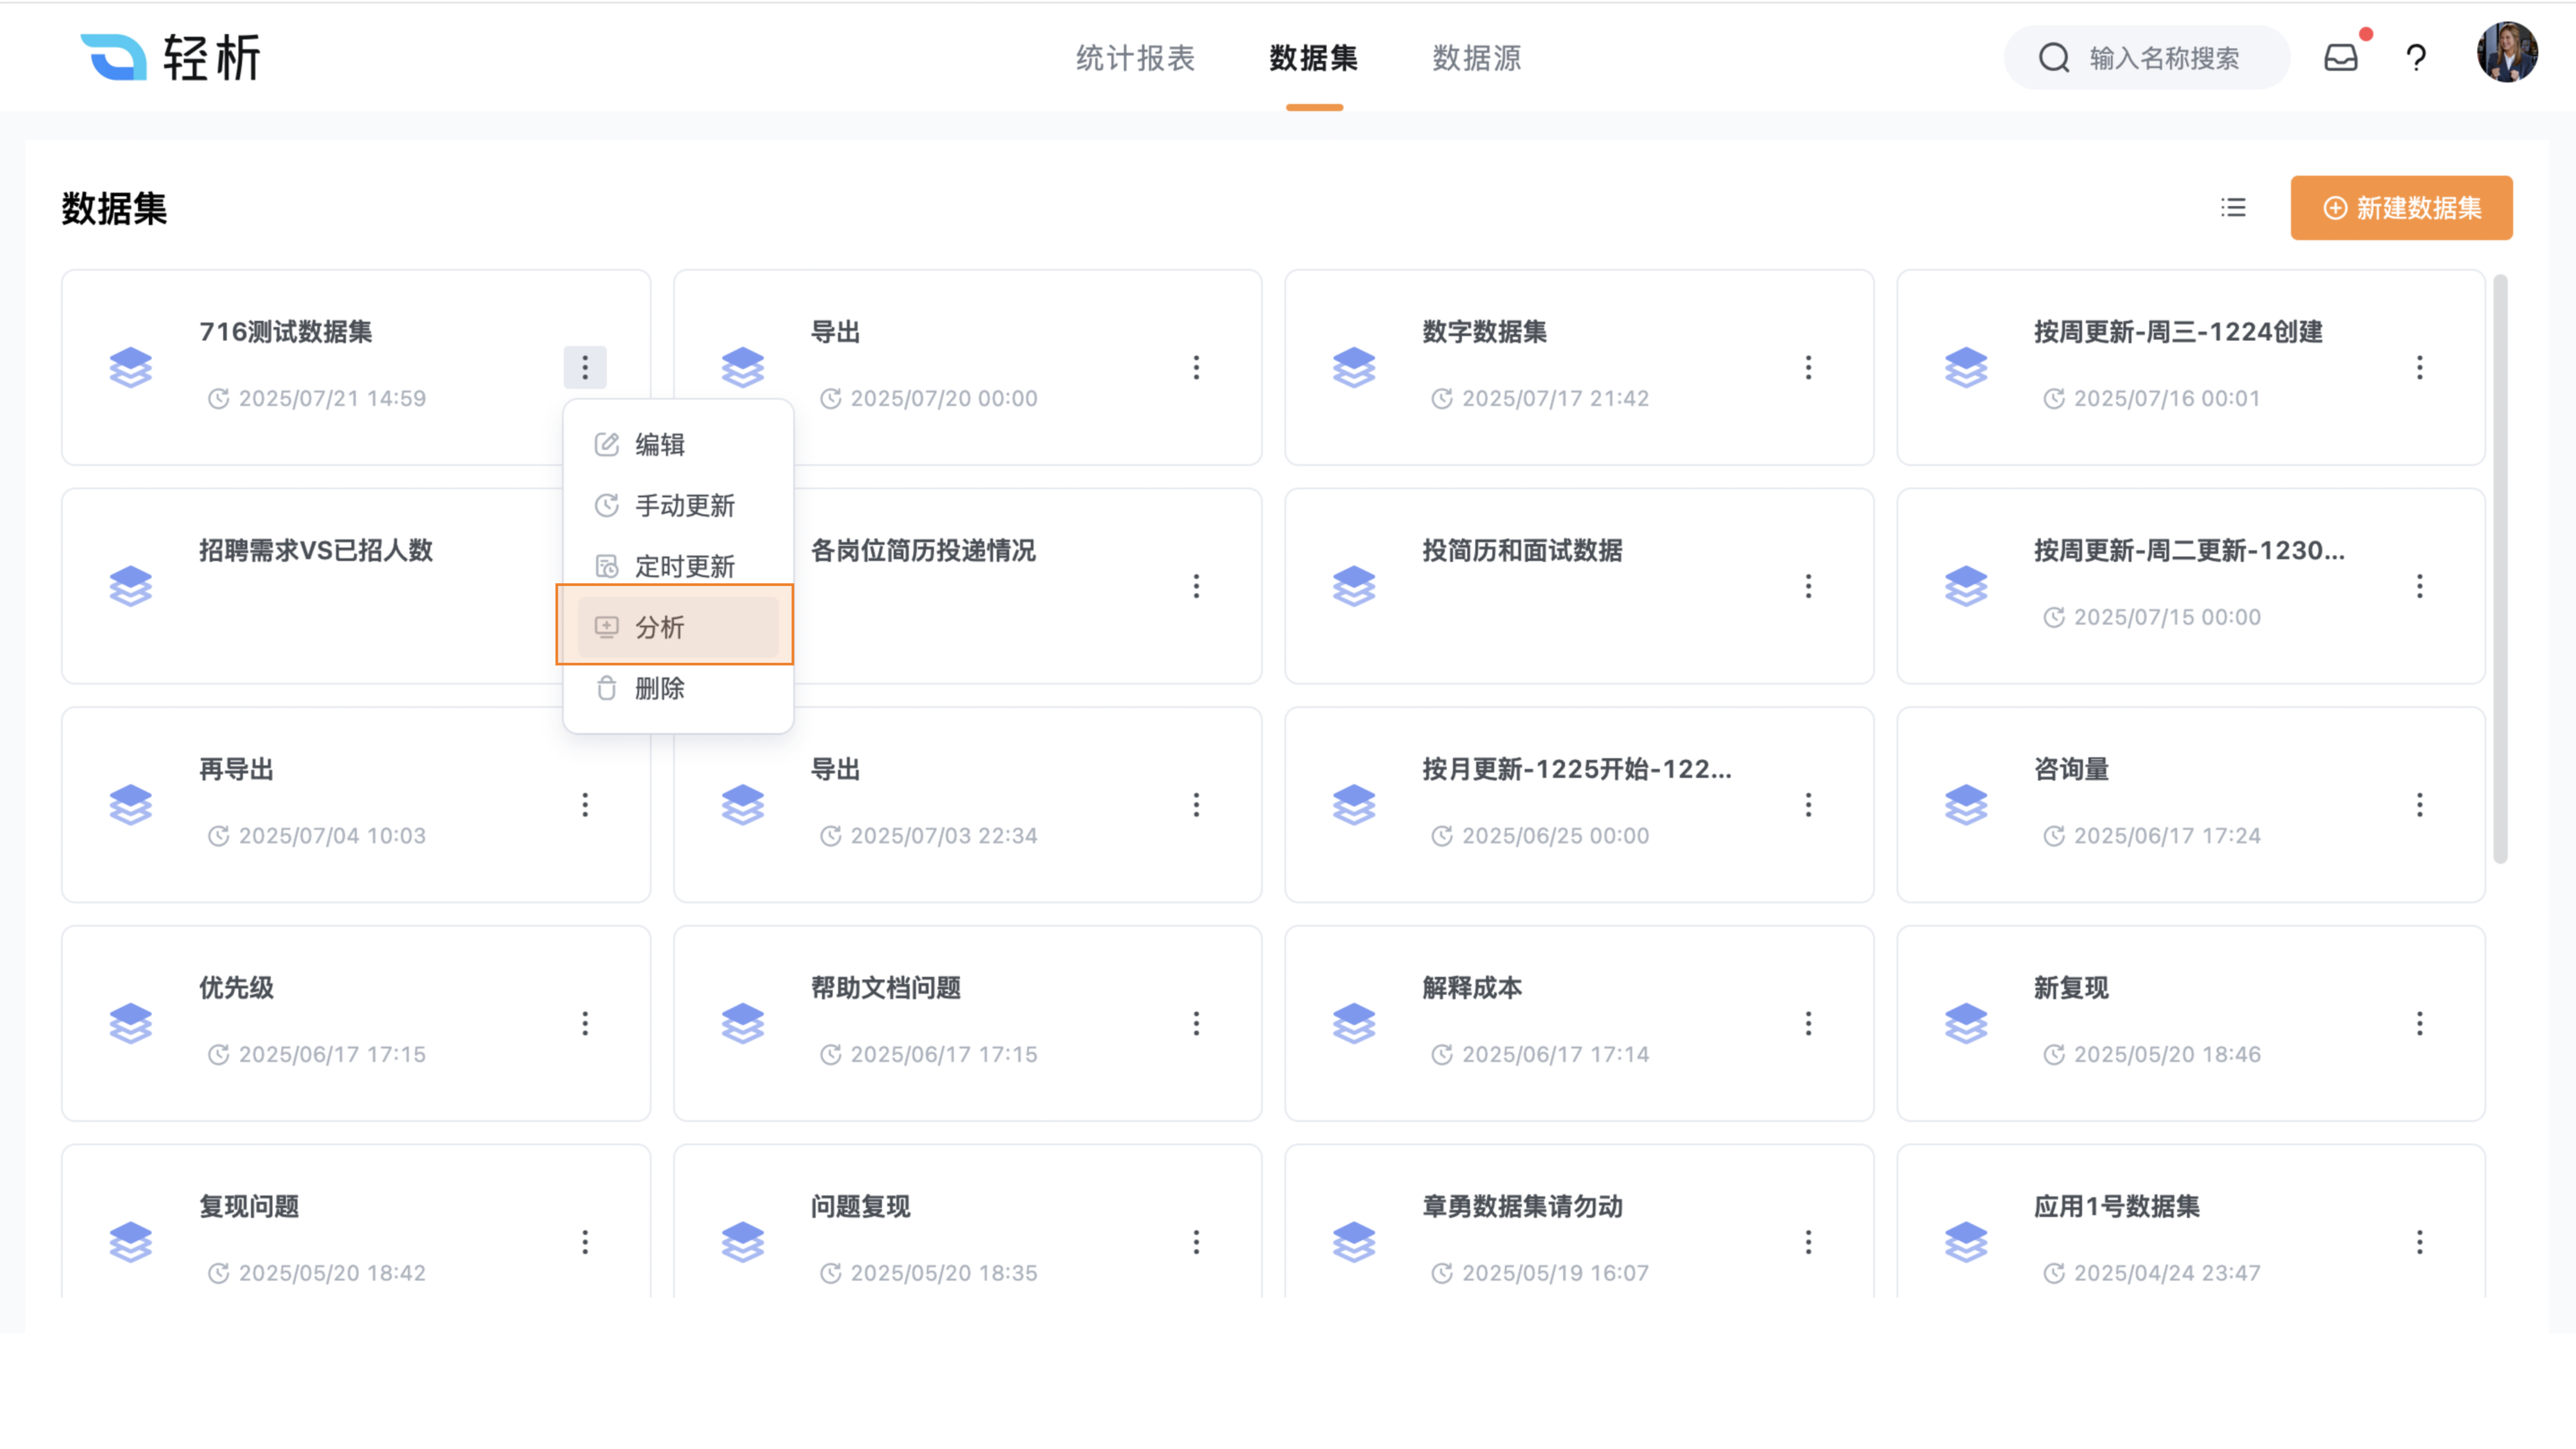2576x1449 pixels.
Task: Choose 手动更新 from the context menu
Action: click(x=678, y=506)
